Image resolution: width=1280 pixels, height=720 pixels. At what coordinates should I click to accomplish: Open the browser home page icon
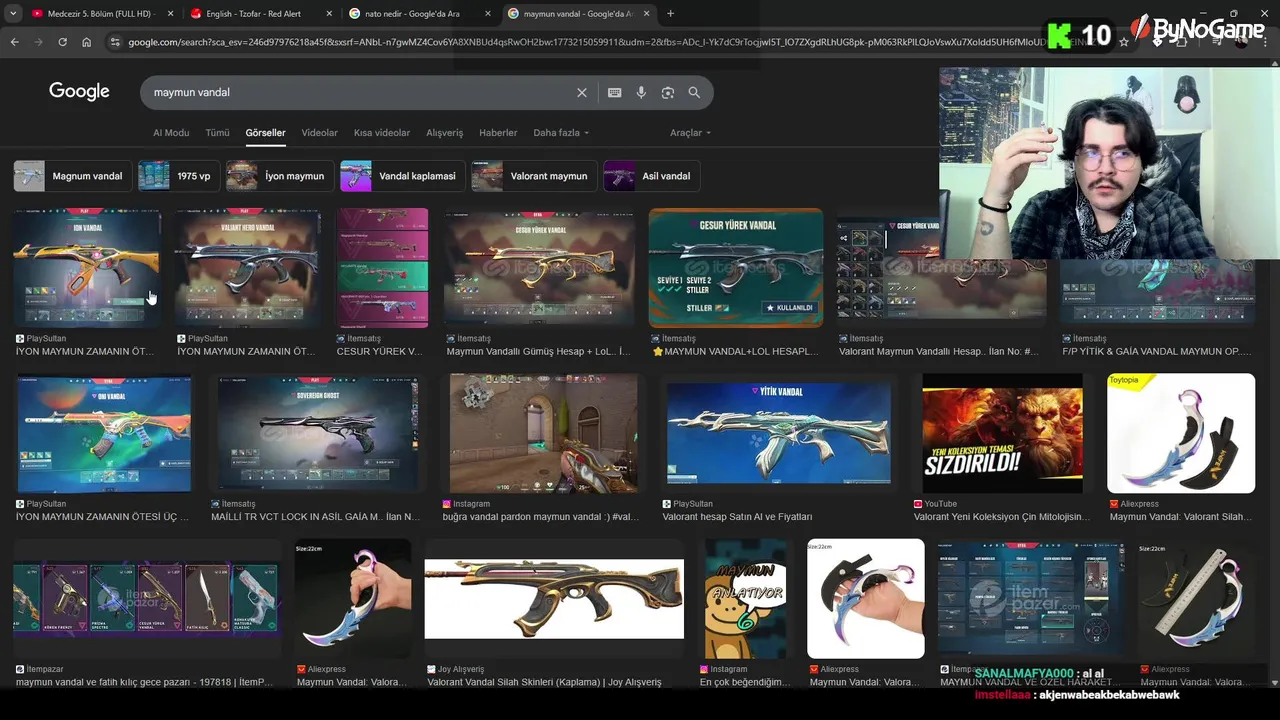[x=86, y=42]
